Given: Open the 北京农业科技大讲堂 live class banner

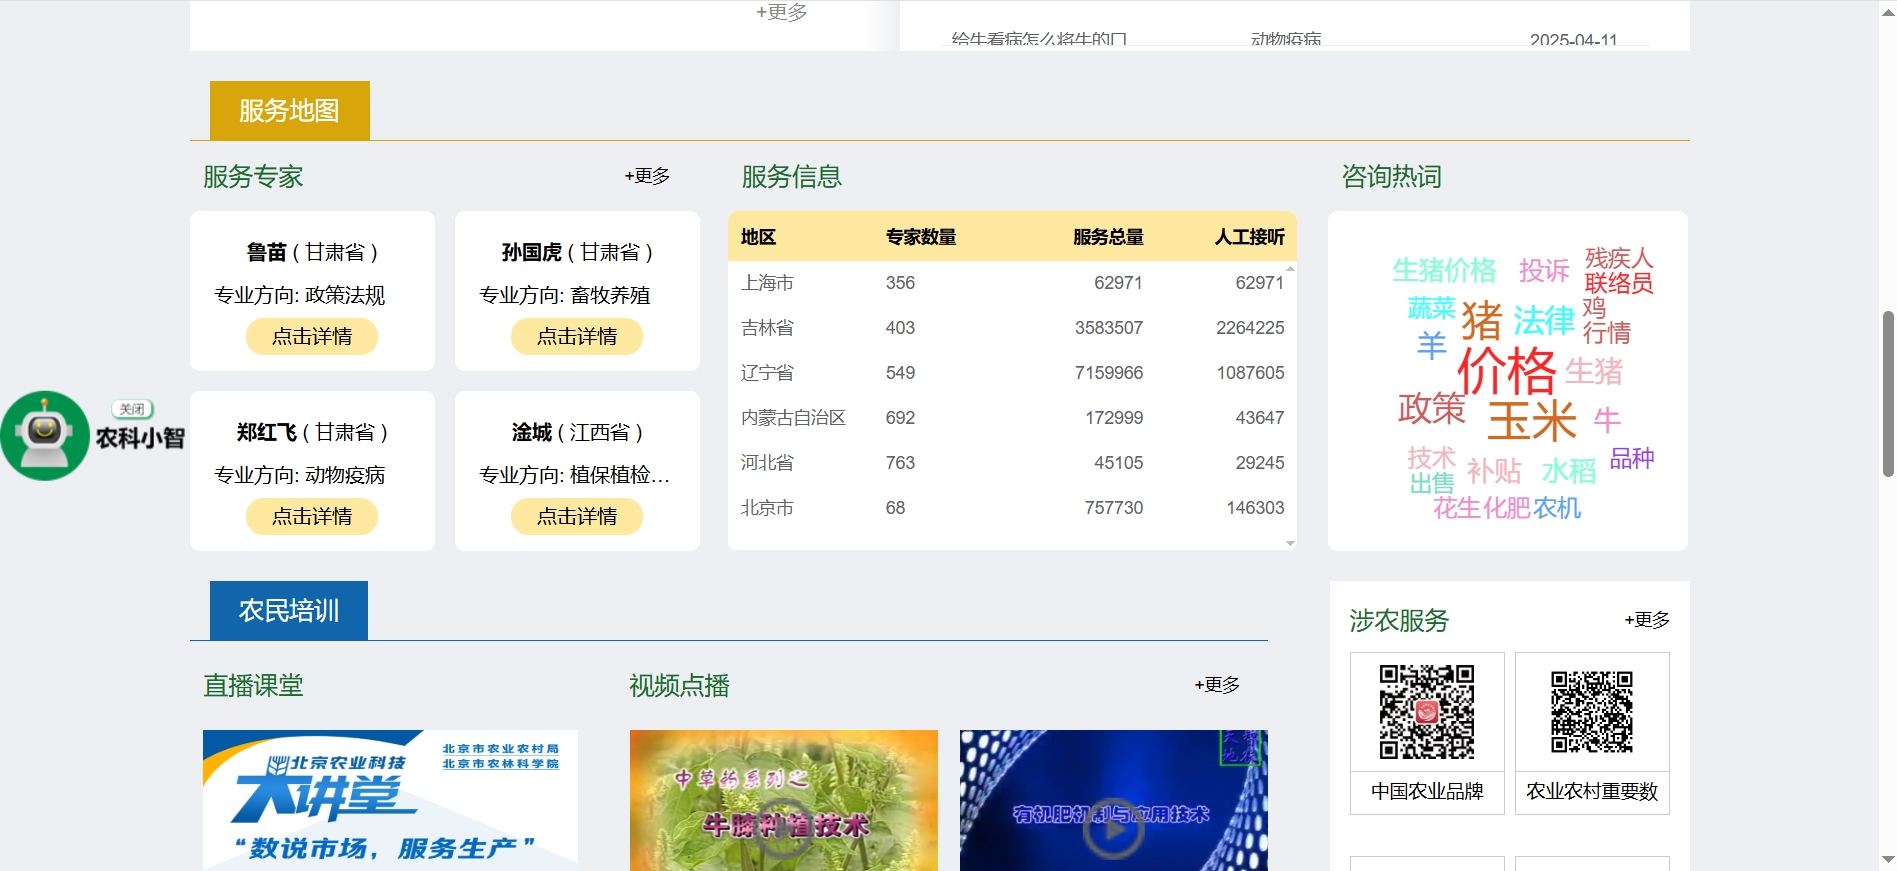Looking at the screenshot, I should [390, 800].
